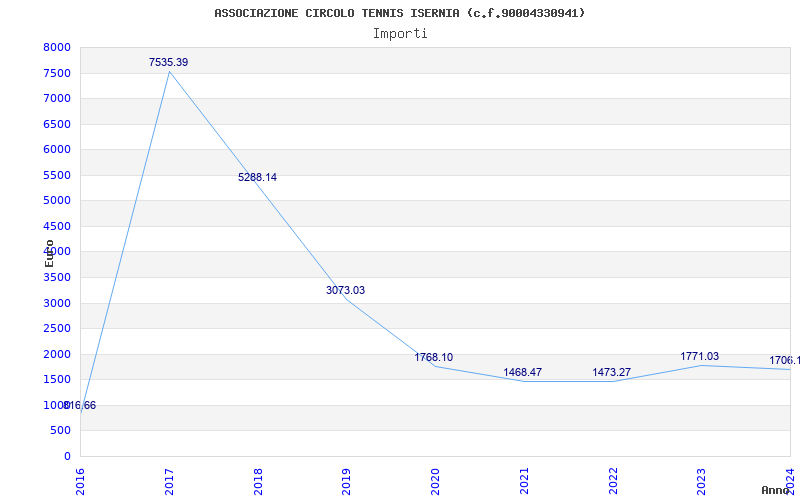Select the 2018 x-axis year label
This screenshot has height=500, width=800.
[258, 482]
